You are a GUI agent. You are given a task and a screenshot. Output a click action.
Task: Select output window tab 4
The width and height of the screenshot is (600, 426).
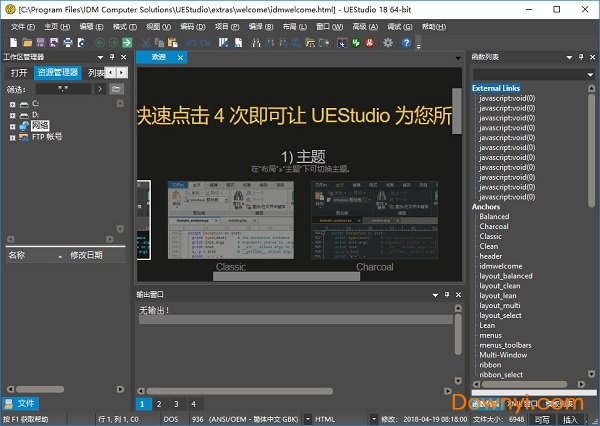point(193,404)
